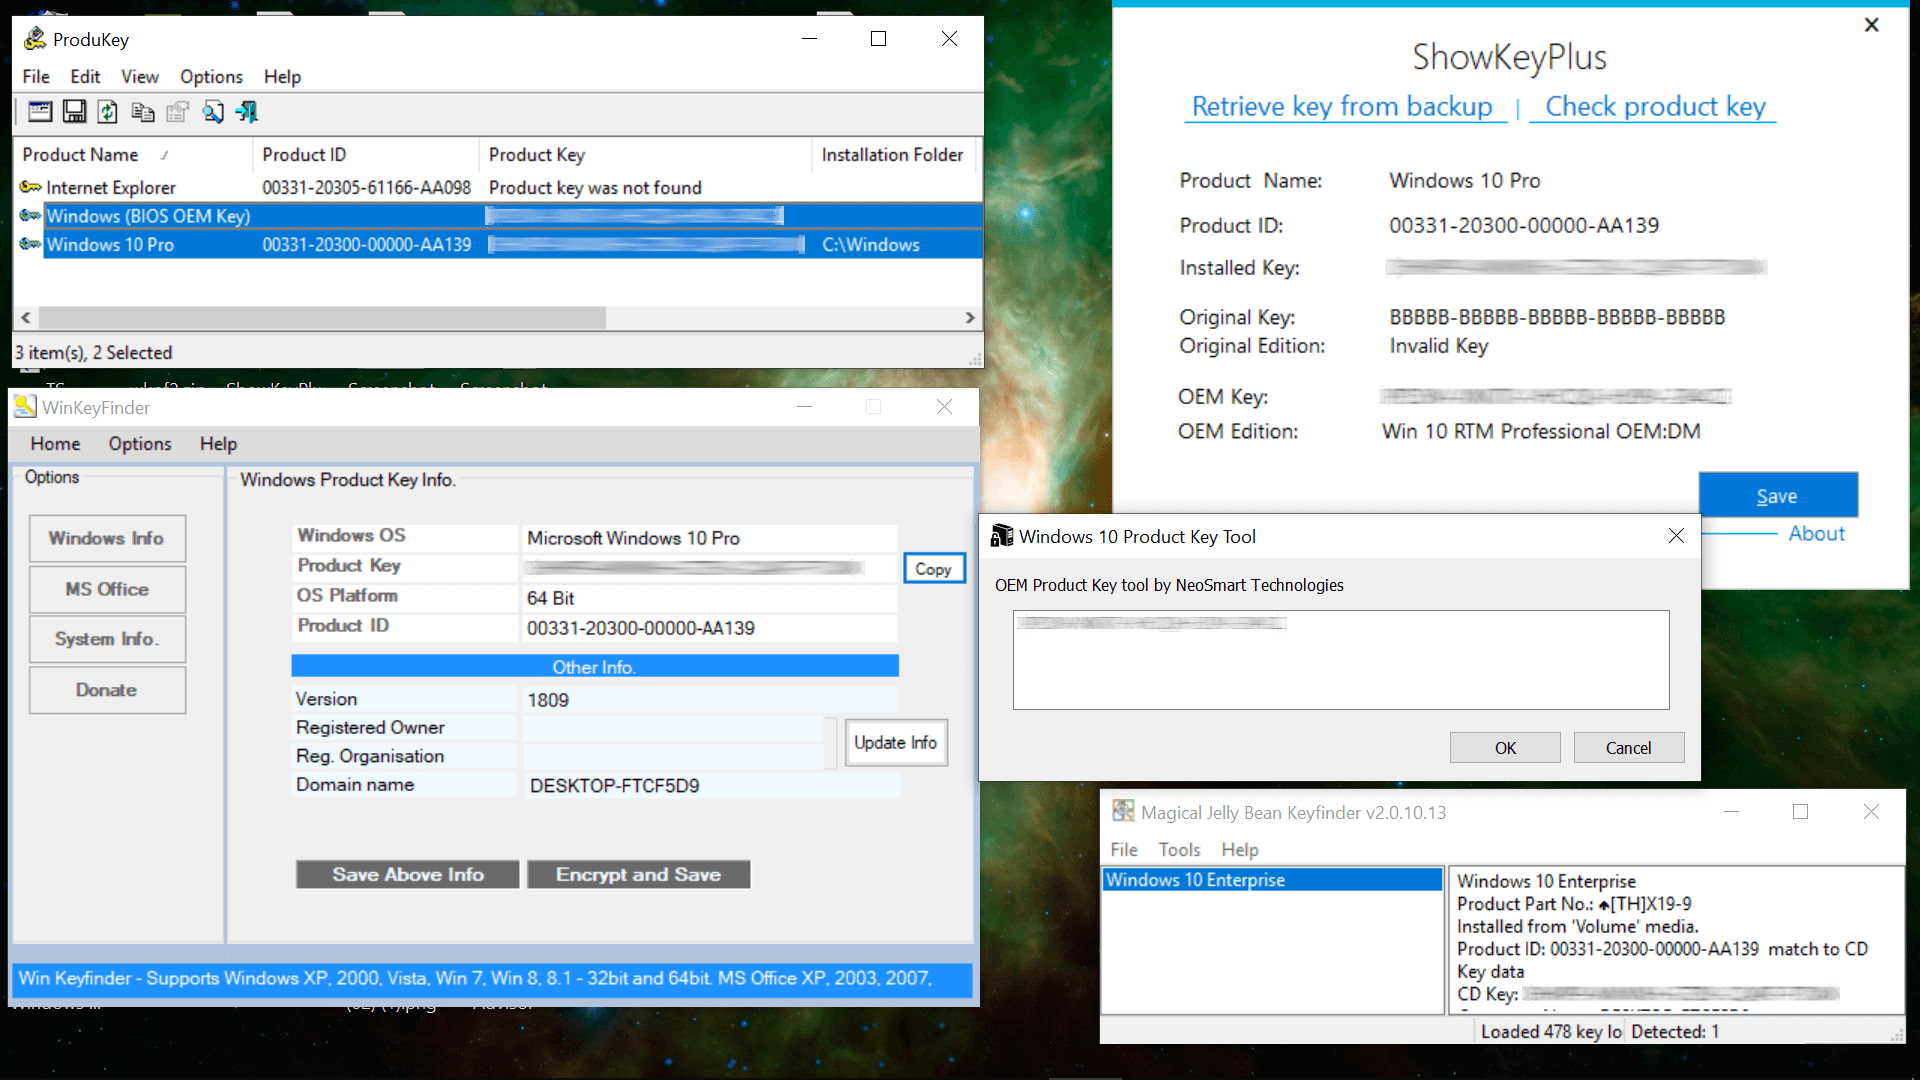Click the blurred OEM Key field in ShowKeyPlus
This screenshot has height=1080, width=1920.
point(1555,394)
